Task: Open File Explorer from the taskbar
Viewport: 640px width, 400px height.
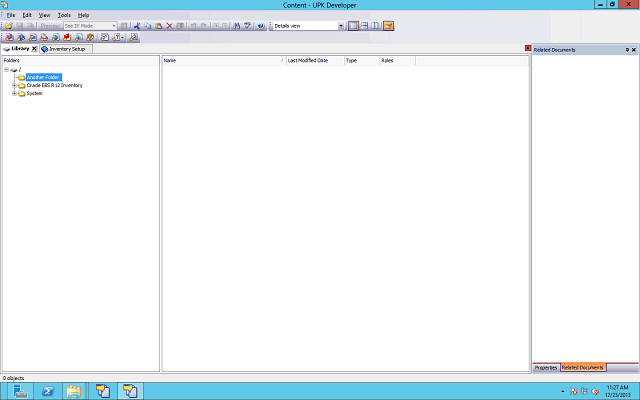Action: (x=74, y=391)
